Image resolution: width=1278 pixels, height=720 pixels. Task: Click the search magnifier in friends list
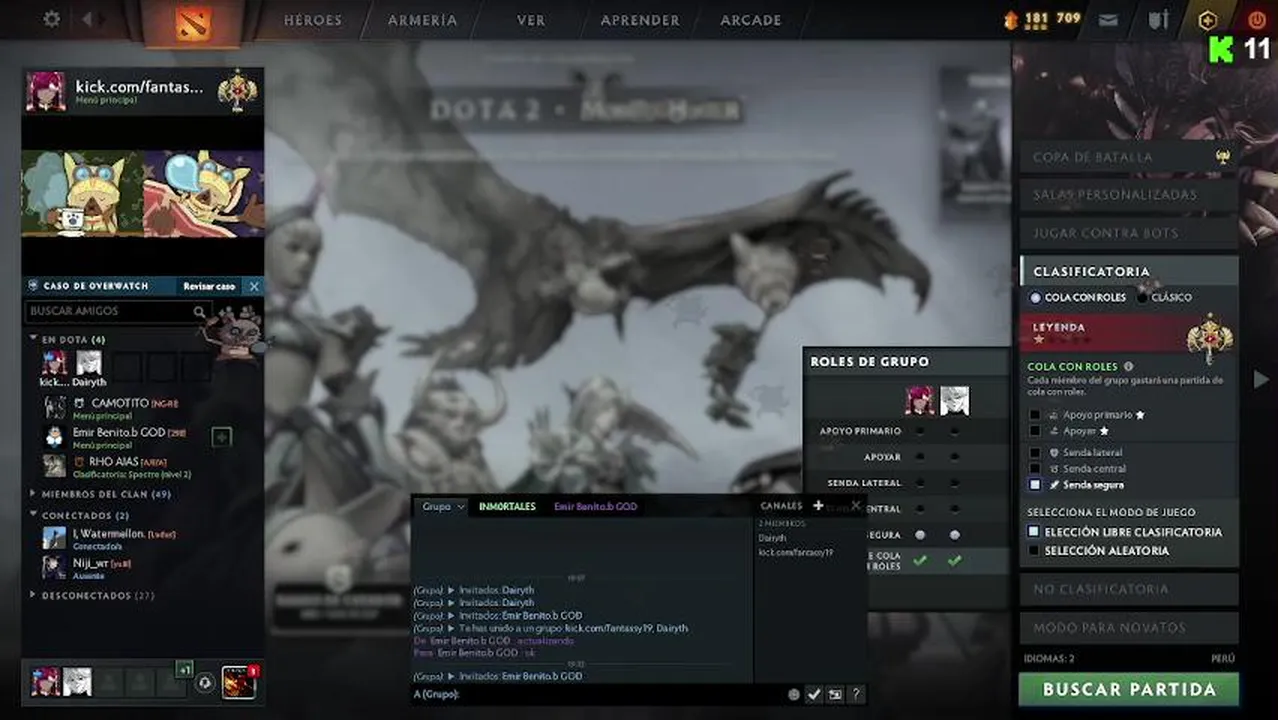tap(200, 312)
